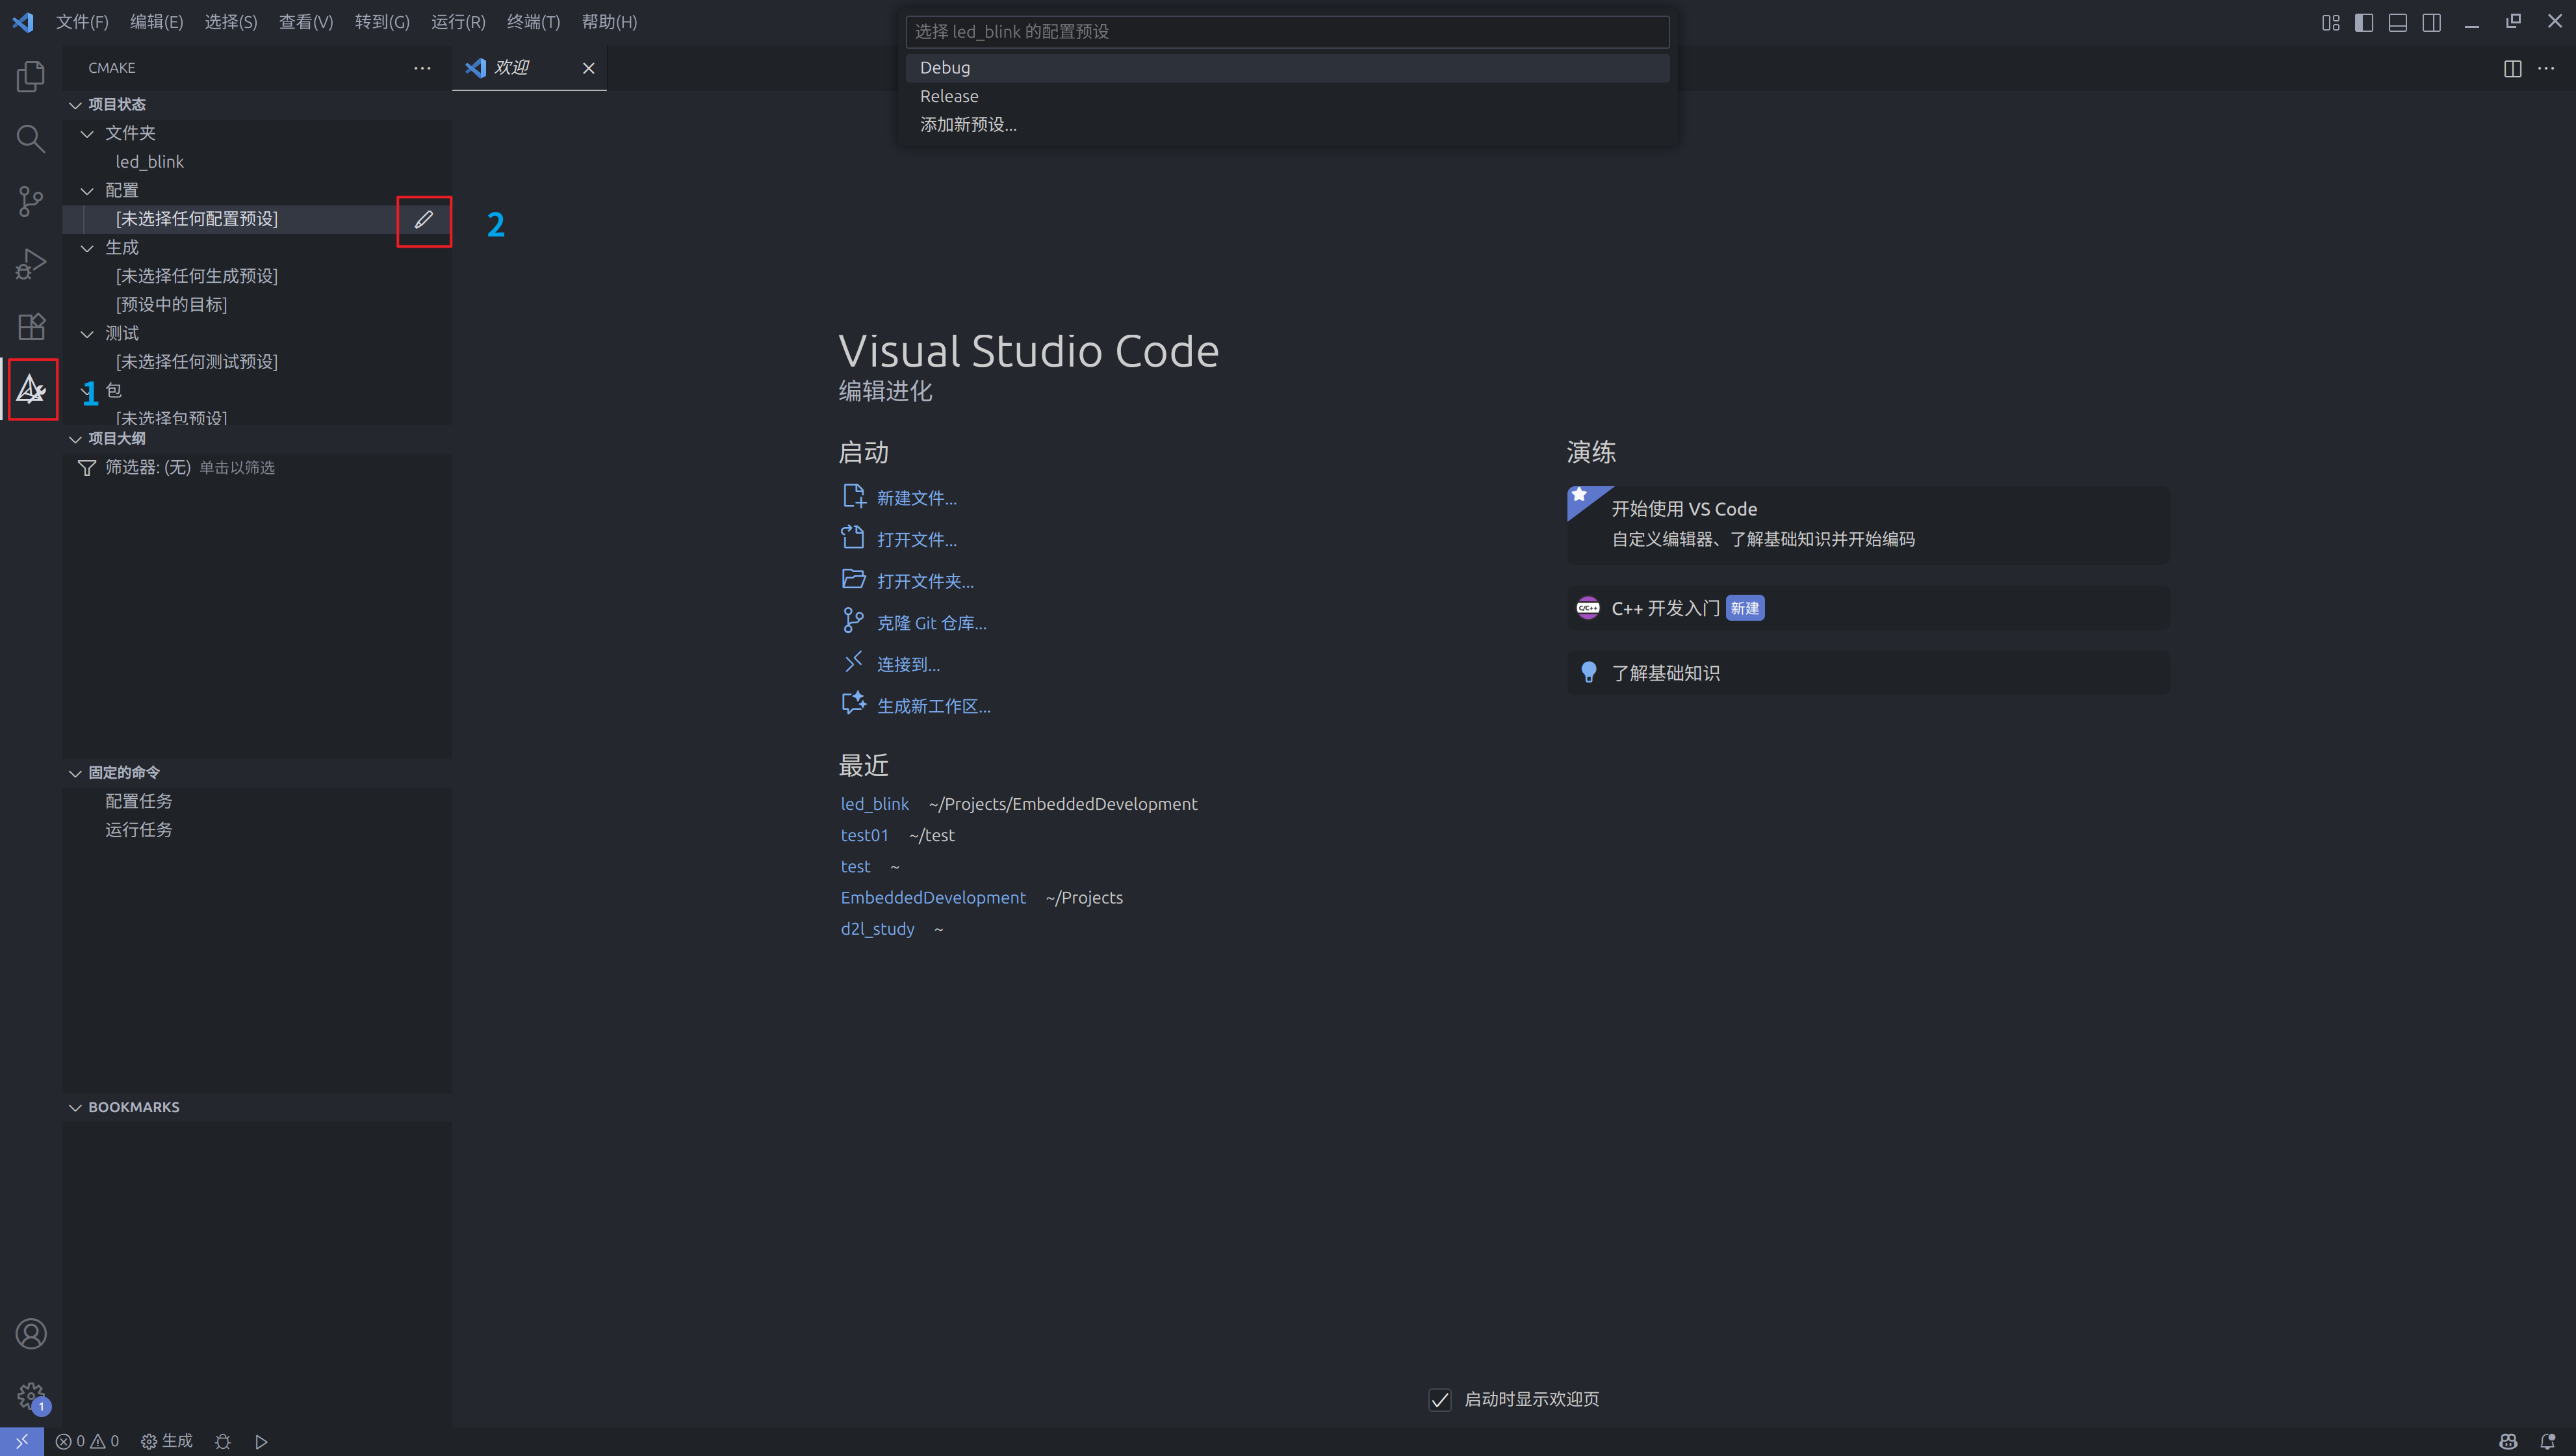
Task: Select Debug preset from the list
Action: point(945,68)
